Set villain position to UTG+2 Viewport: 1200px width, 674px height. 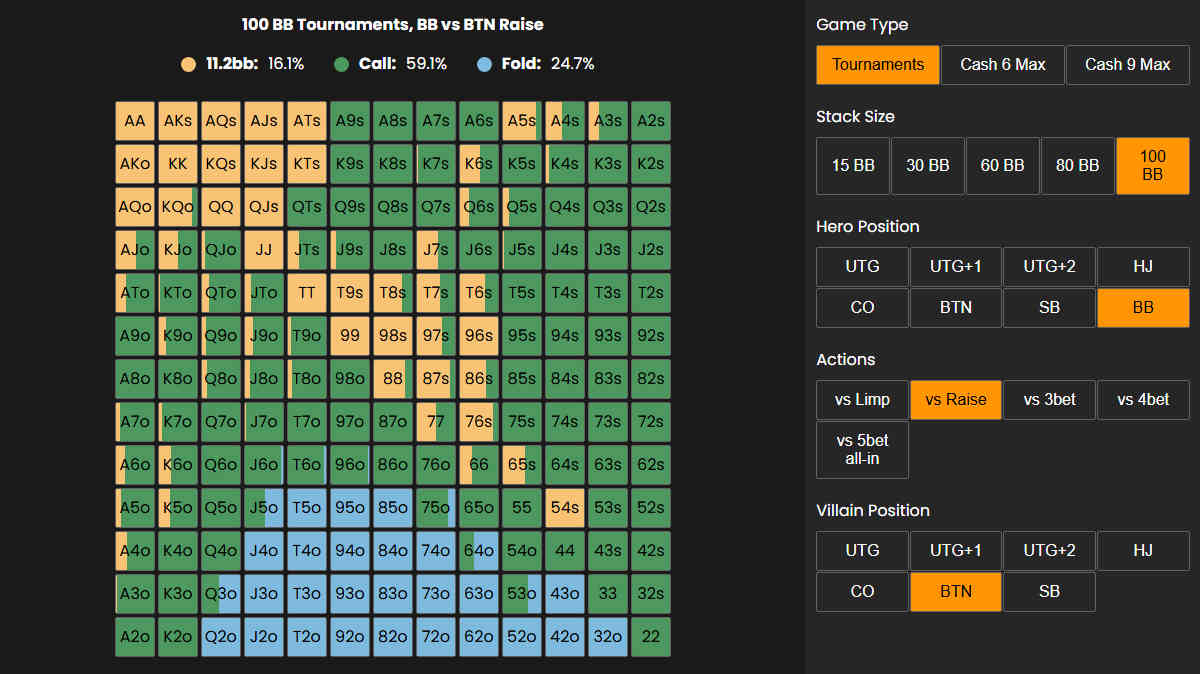click(x=1049, y=550)
